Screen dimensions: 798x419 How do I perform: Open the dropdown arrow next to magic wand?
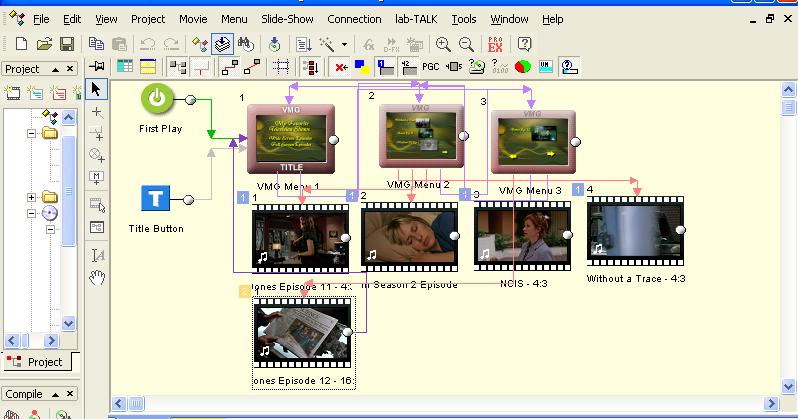click(x=345, y=44)
